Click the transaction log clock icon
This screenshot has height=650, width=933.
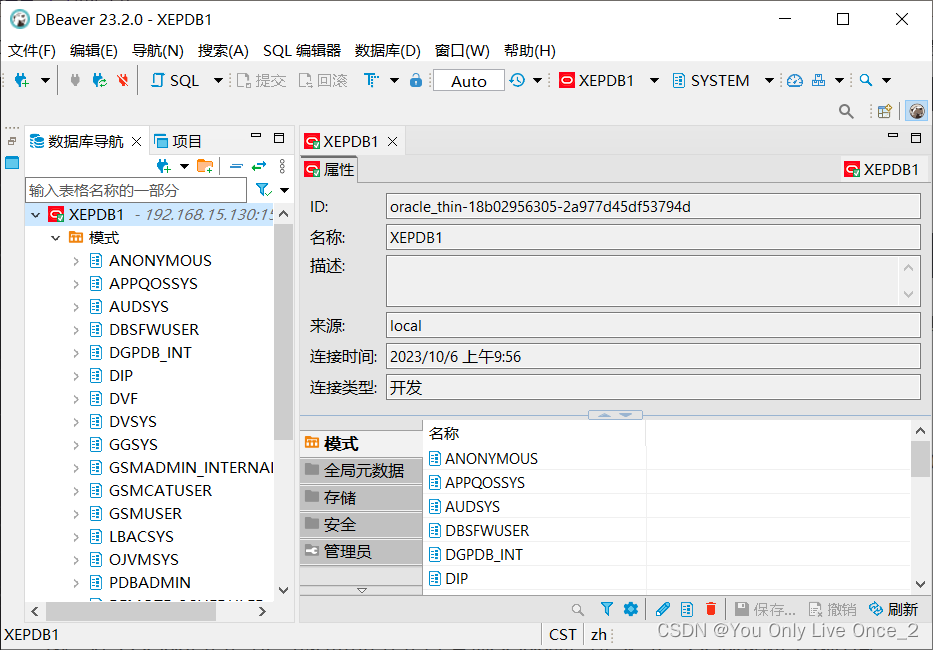pos(517,80)
